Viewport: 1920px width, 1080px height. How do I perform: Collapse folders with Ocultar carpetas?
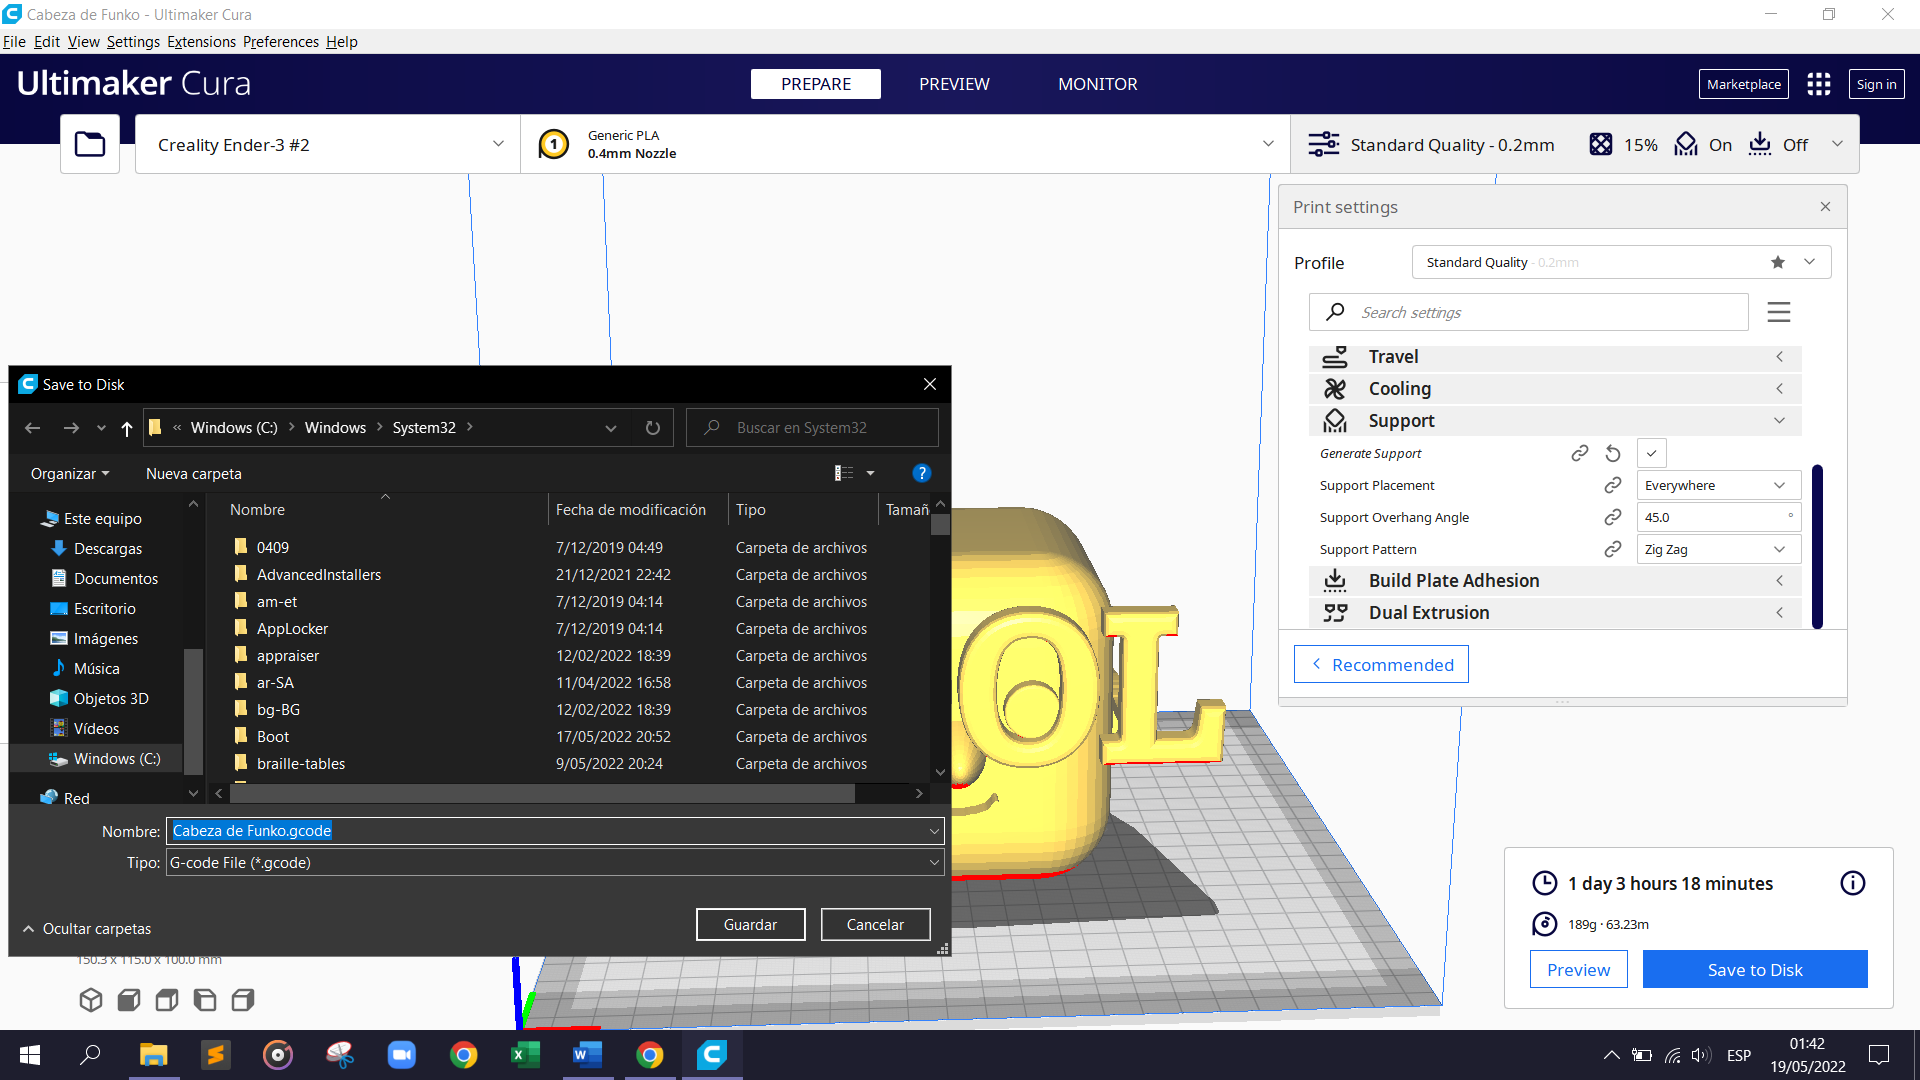click(87, 929)
